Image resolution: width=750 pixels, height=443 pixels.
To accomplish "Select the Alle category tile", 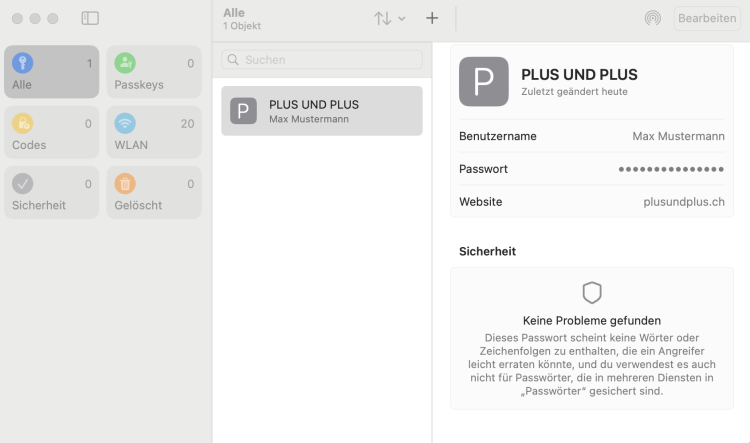I will tap(52, 72).
